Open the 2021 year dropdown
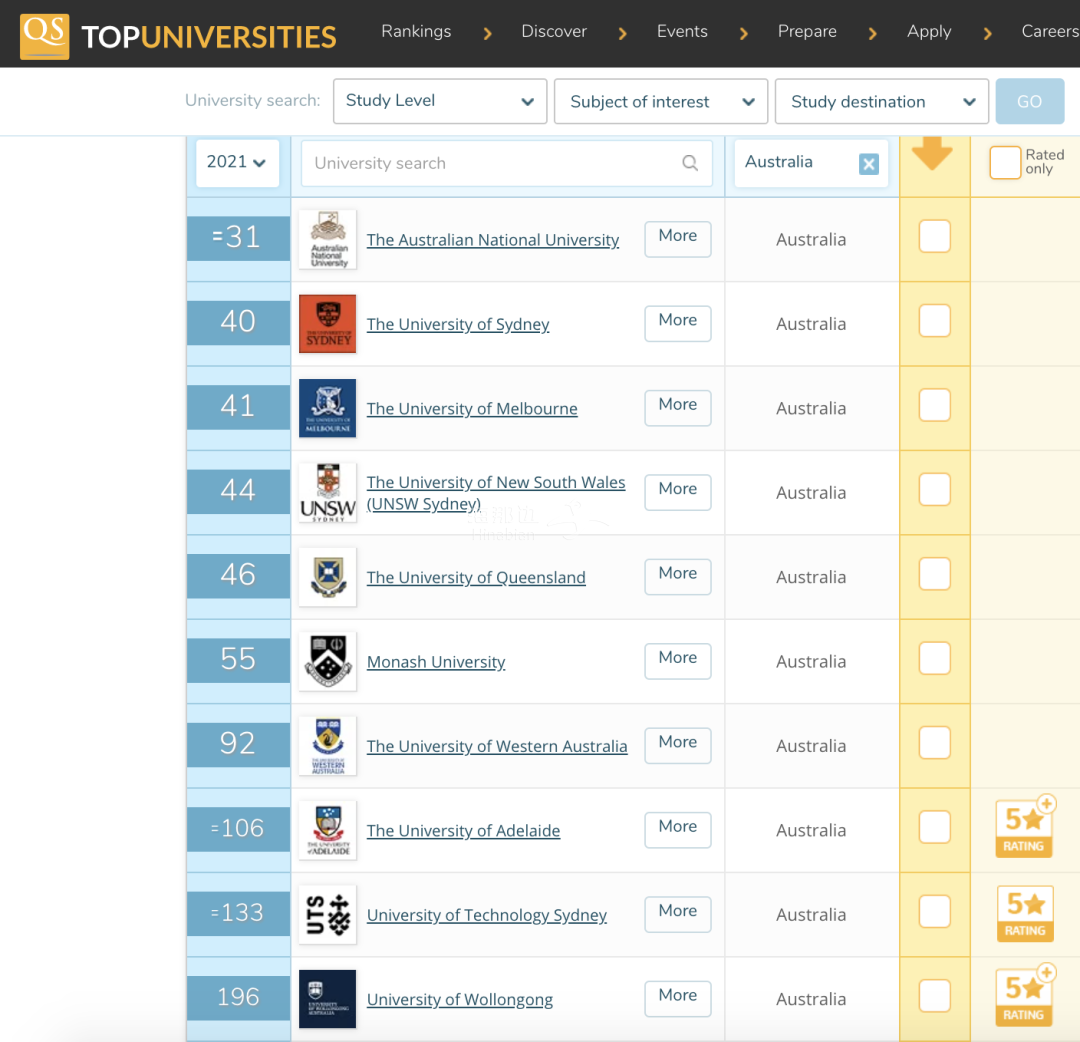 coord(237,163)
